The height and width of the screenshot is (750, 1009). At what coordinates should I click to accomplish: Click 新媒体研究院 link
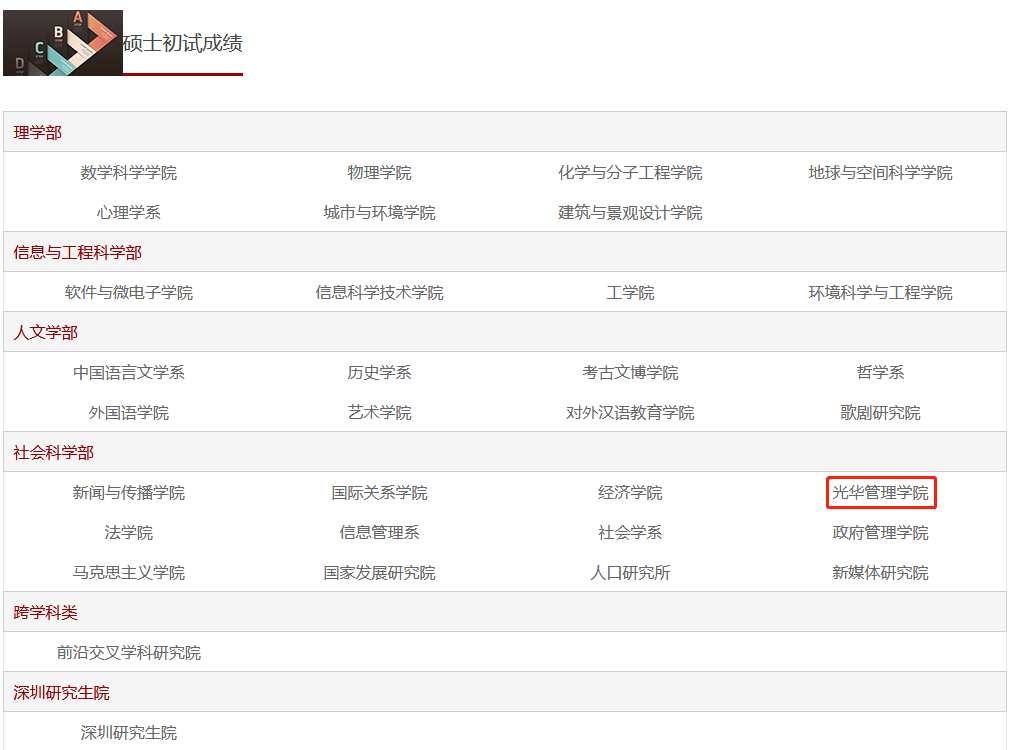pyautogui.click(x=880, y=573)
